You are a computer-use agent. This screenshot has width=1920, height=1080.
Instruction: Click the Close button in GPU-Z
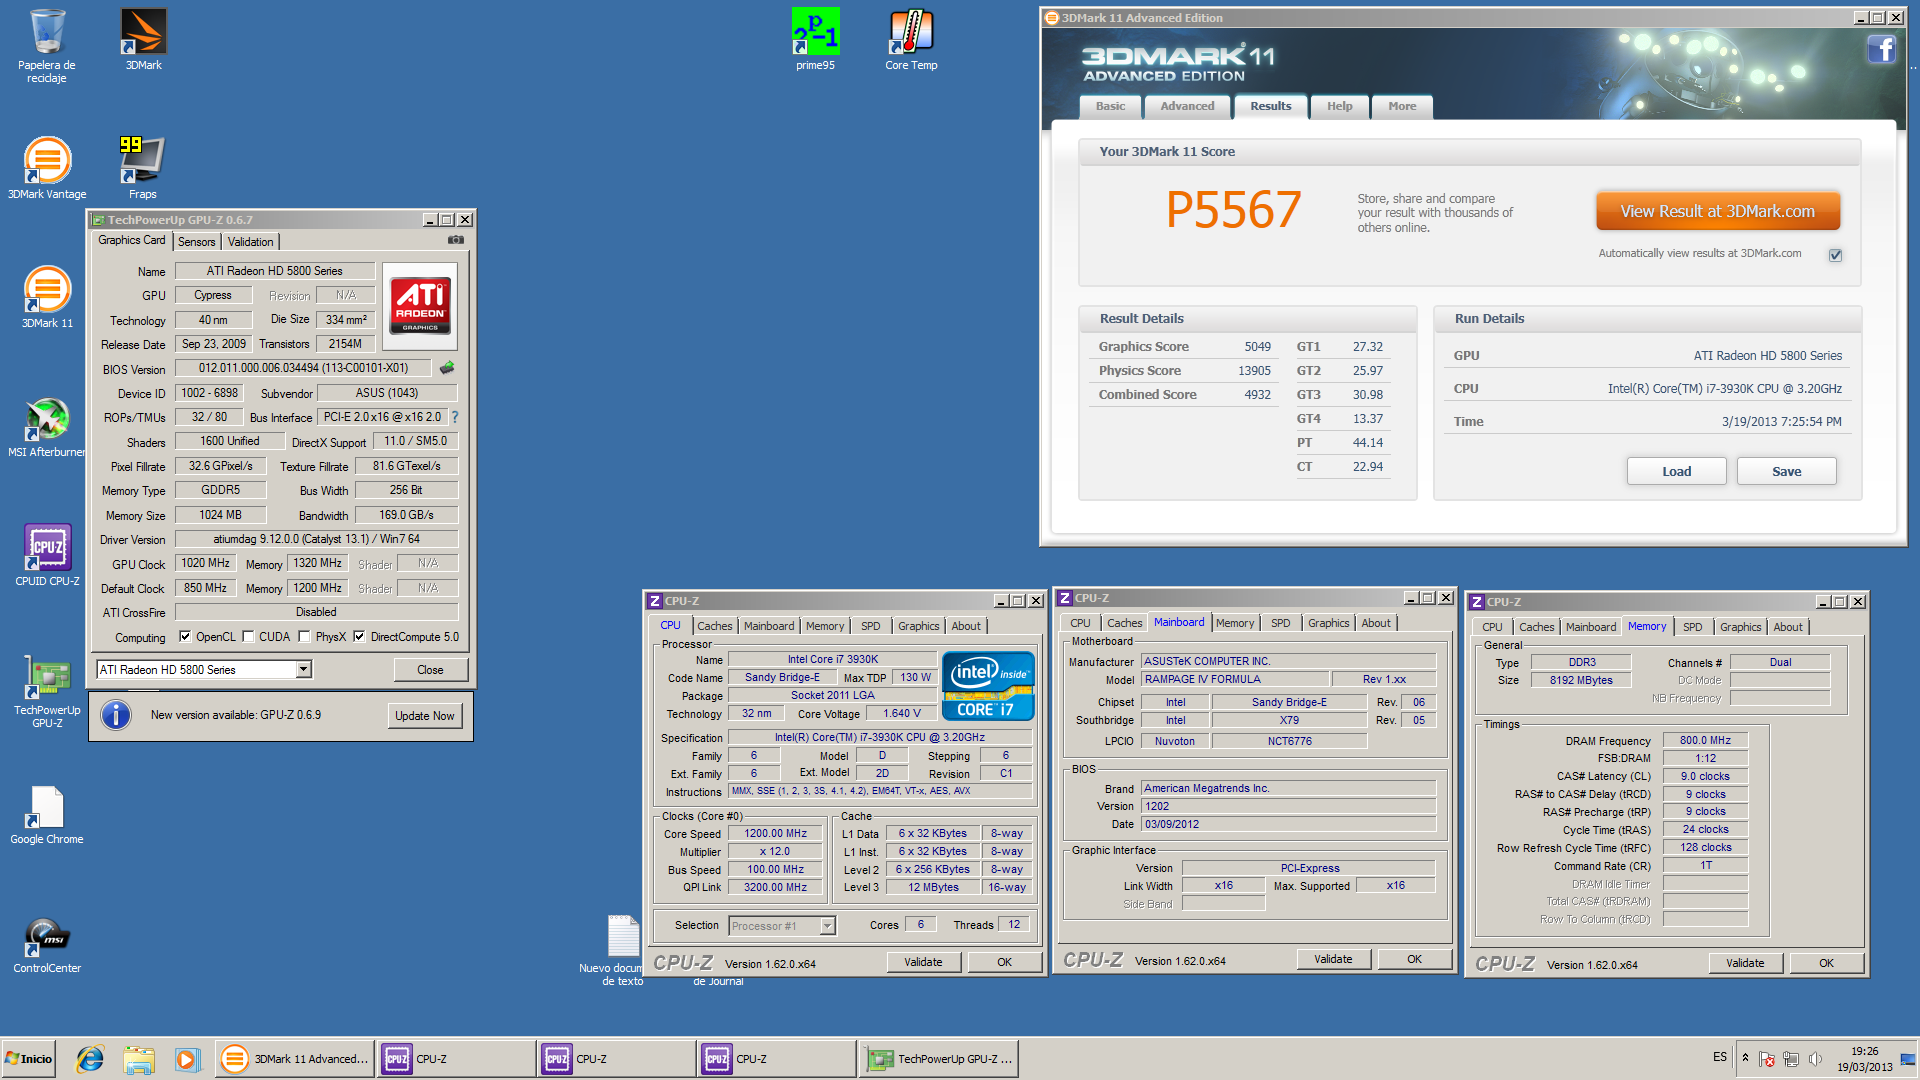tap(430, 670)
